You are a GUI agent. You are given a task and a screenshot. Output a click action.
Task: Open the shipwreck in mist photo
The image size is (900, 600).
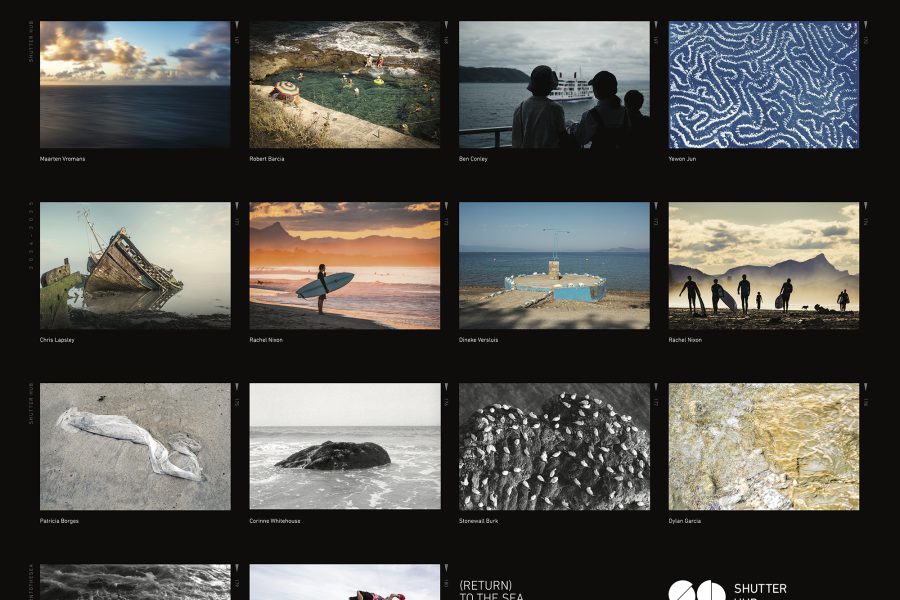coord(135,265)
